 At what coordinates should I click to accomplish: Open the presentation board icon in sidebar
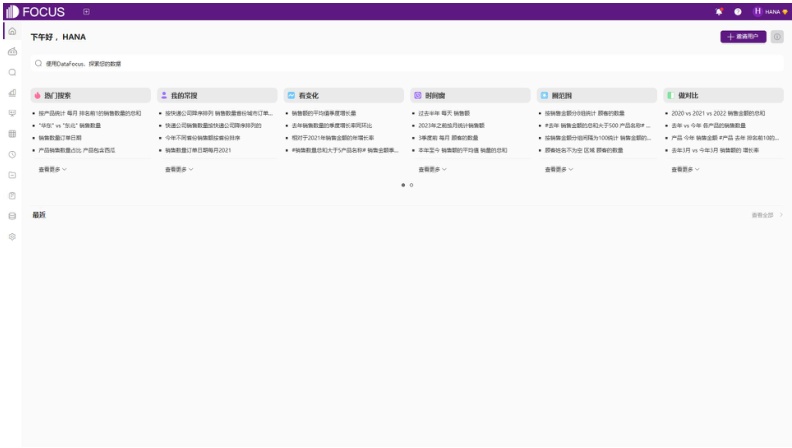13,113
